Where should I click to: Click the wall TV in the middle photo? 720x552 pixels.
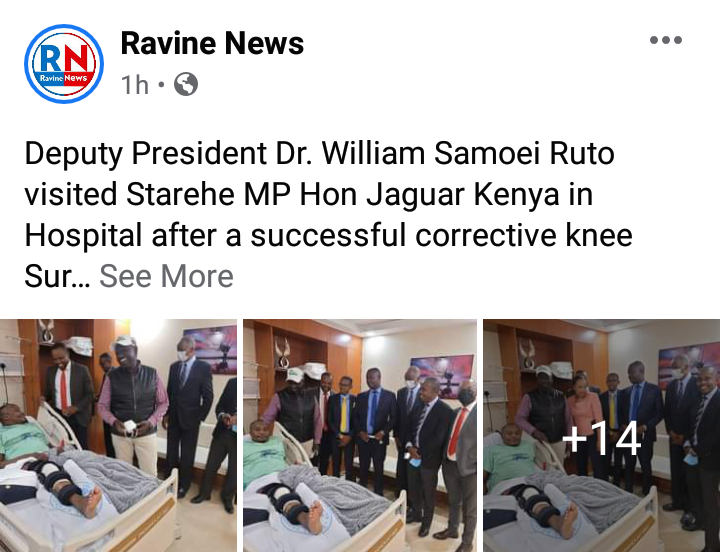(x=442, y=373)
